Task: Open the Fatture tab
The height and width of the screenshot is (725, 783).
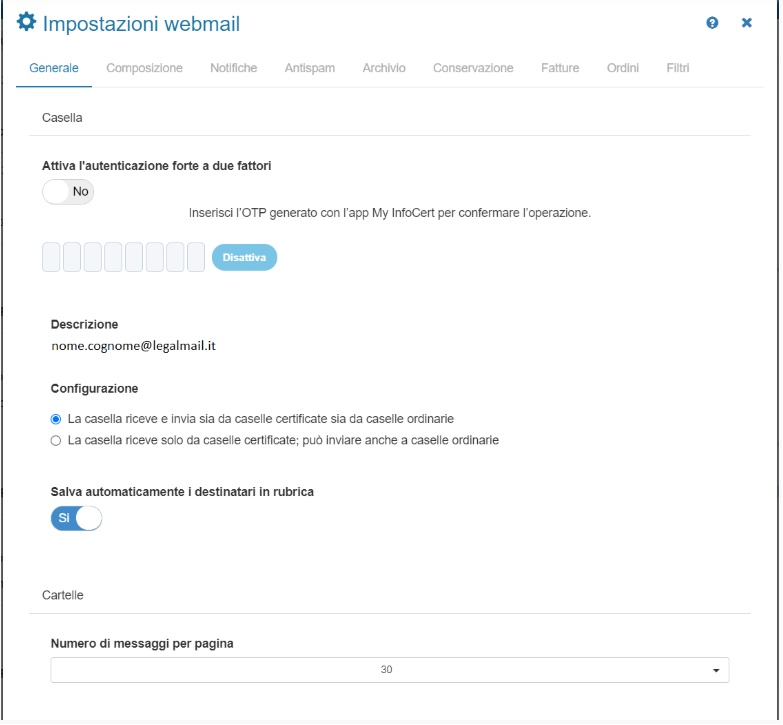Action: click(560, 68)
